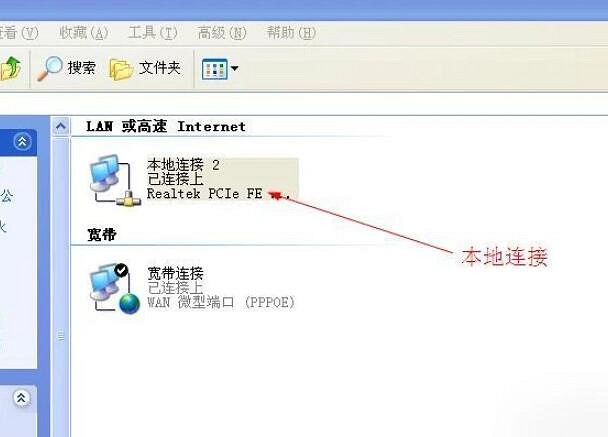Click the scrollbar up arrow

point(61,126)
